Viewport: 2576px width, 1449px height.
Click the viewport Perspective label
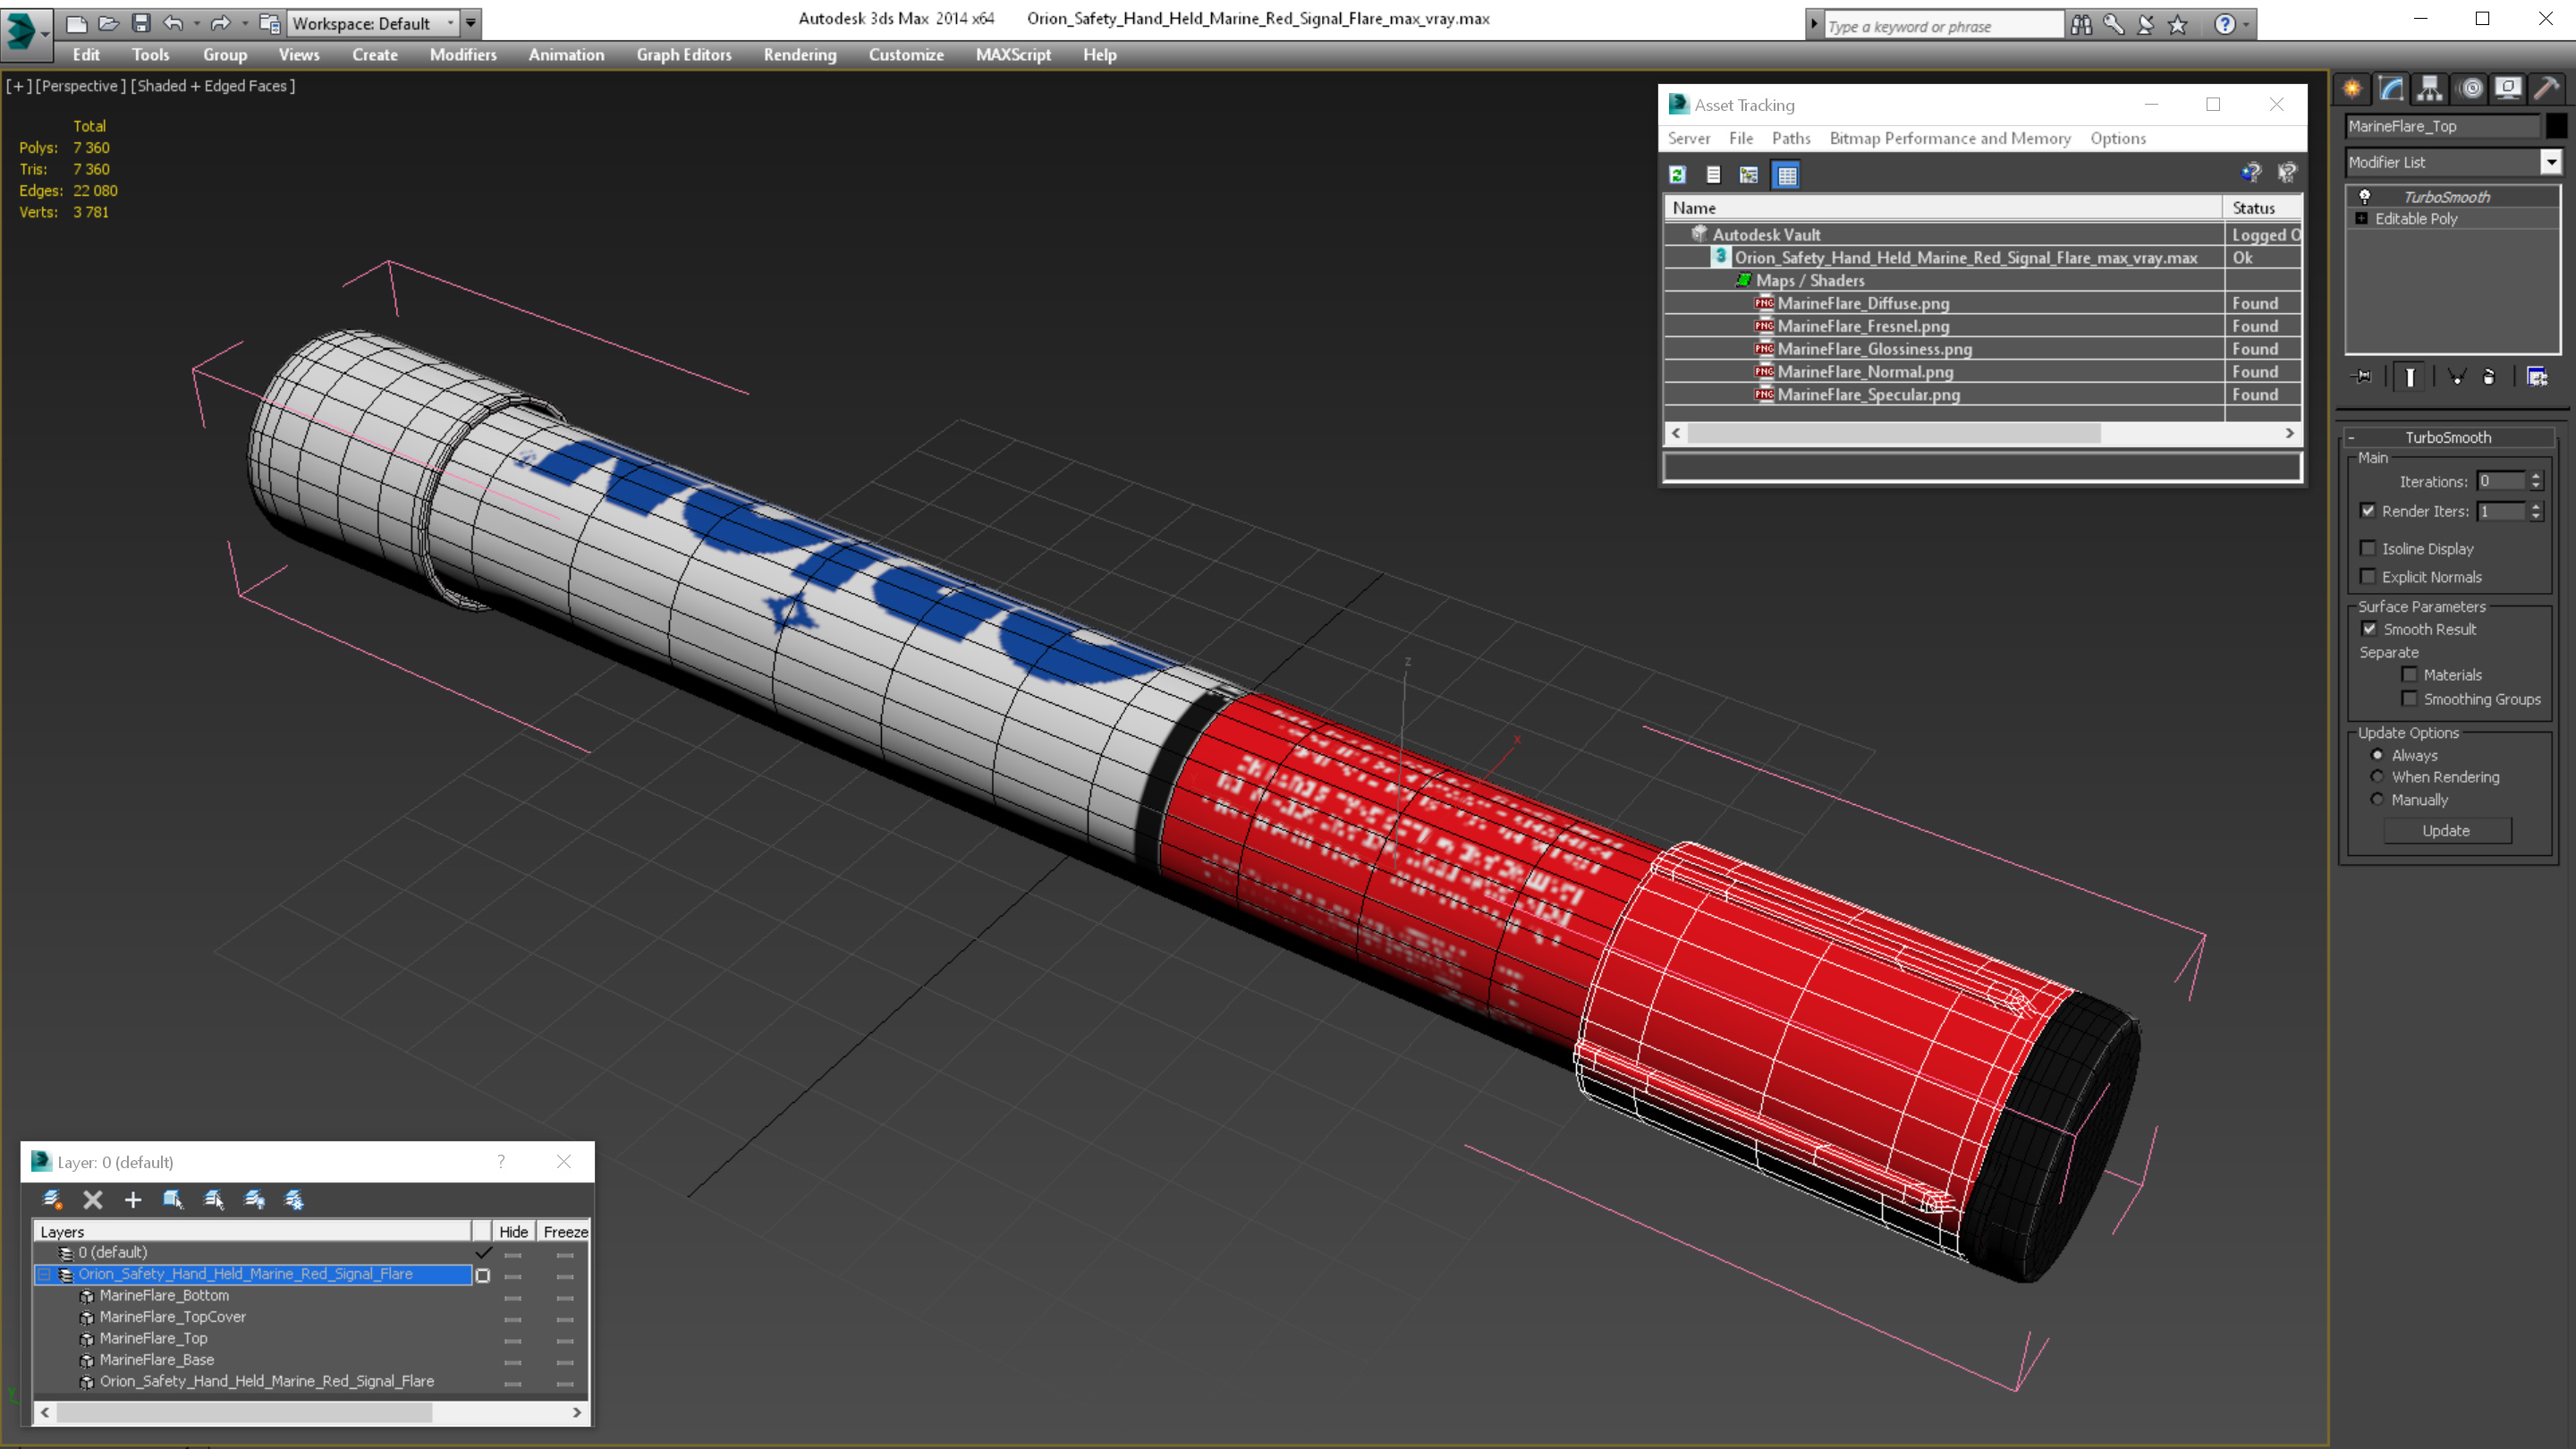tap(80, 86)
